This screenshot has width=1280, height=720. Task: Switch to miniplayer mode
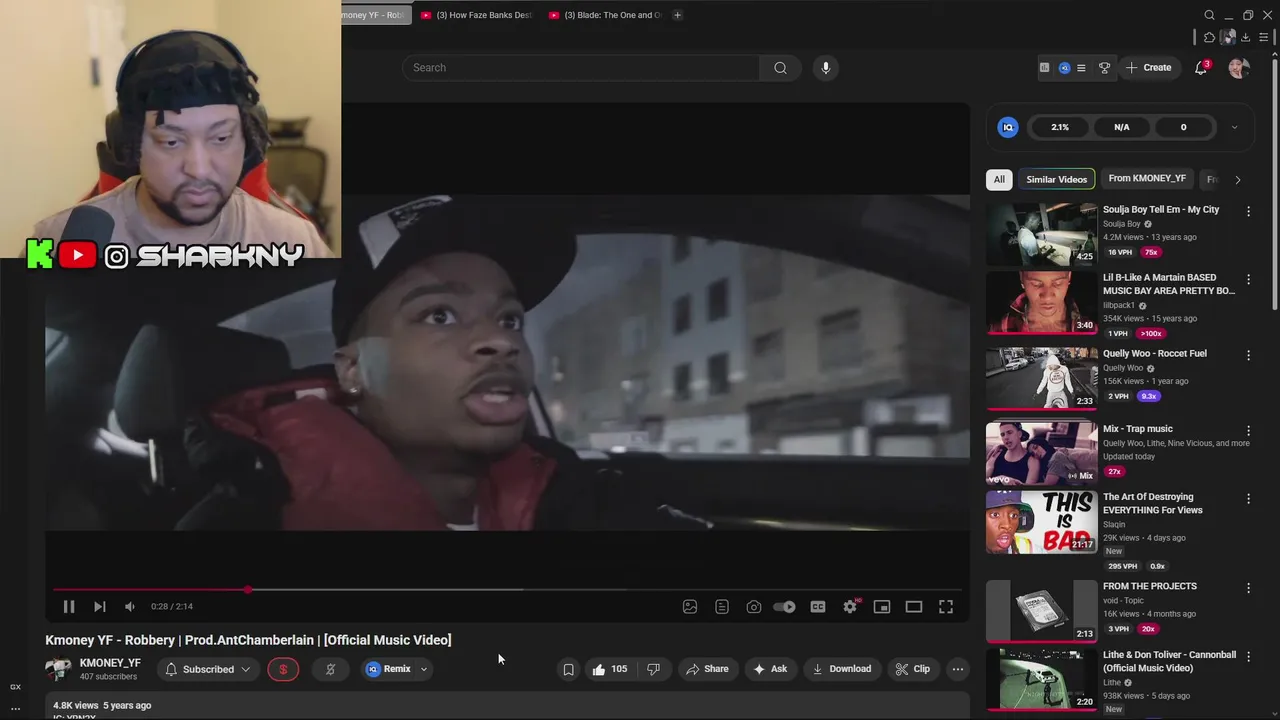click(882, 606)
